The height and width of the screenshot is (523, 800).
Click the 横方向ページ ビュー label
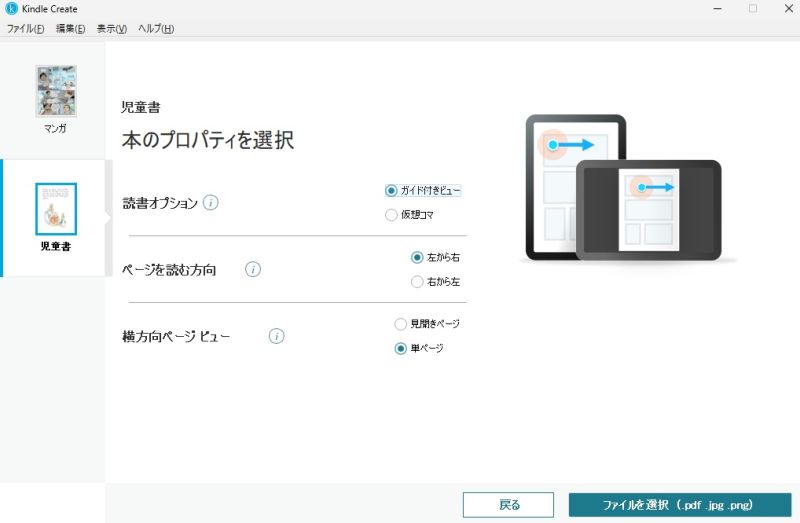pos(176,336)
